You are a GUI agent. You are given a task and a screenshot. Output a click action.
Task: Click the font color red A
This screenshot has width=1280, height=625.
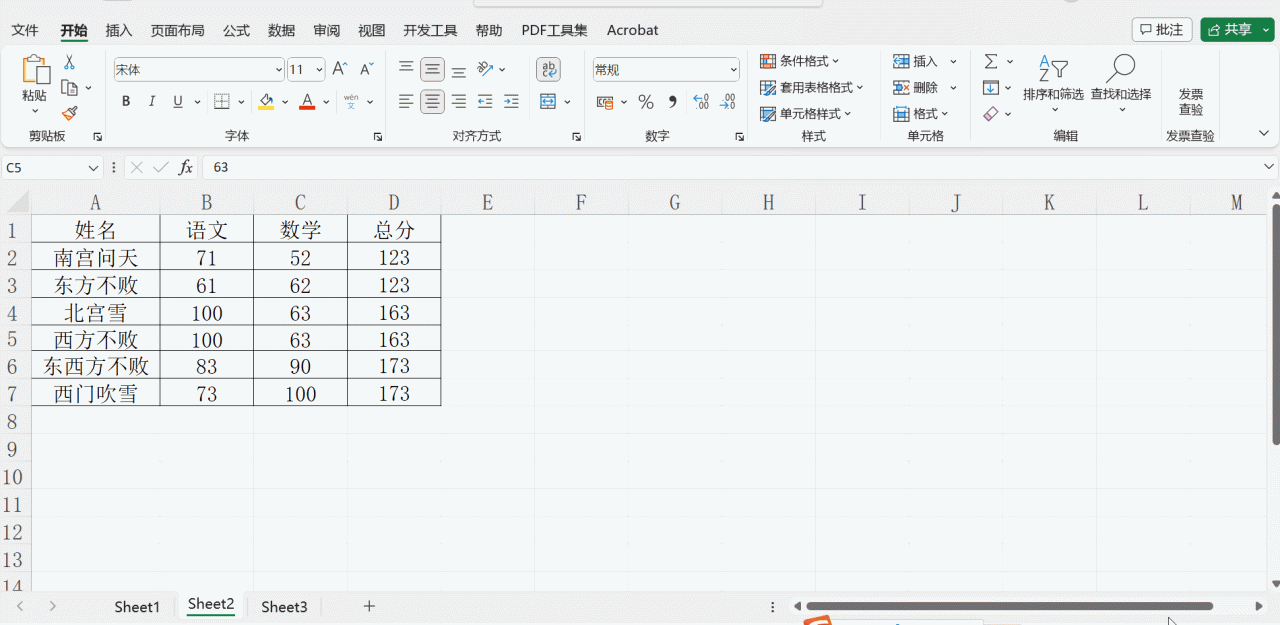(307, 101)
